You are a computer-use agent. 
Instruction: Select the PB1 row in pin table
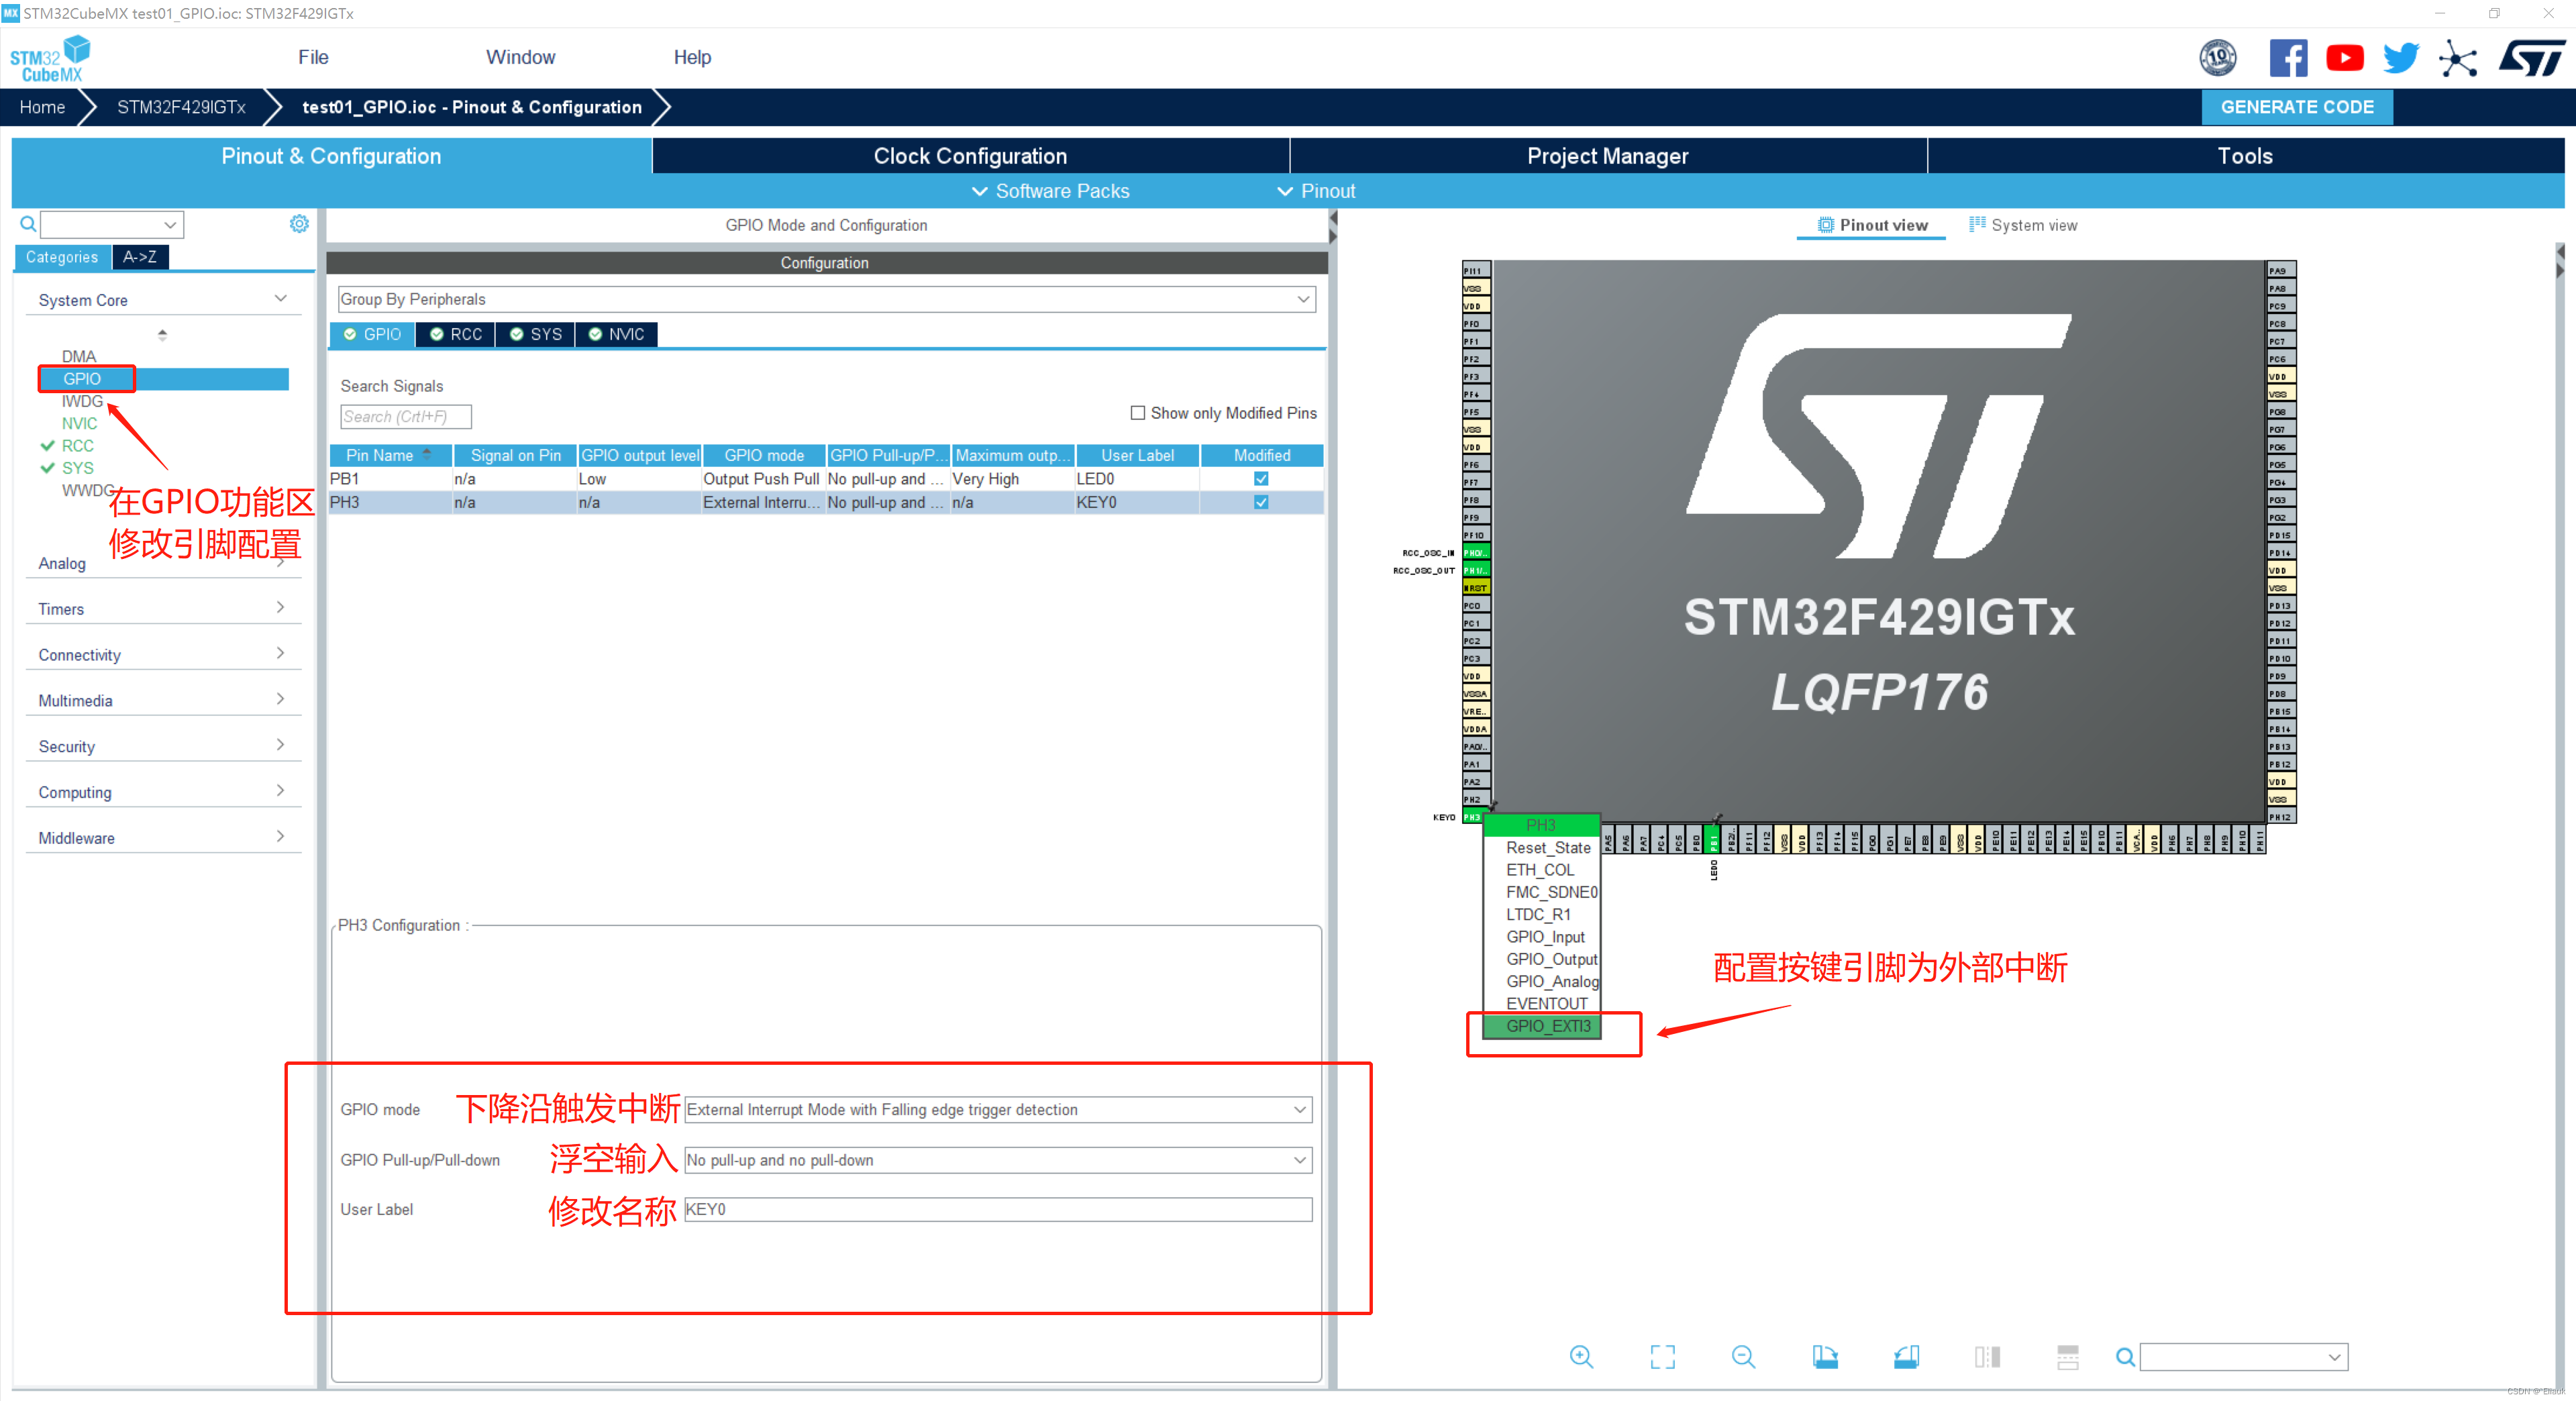826,478
